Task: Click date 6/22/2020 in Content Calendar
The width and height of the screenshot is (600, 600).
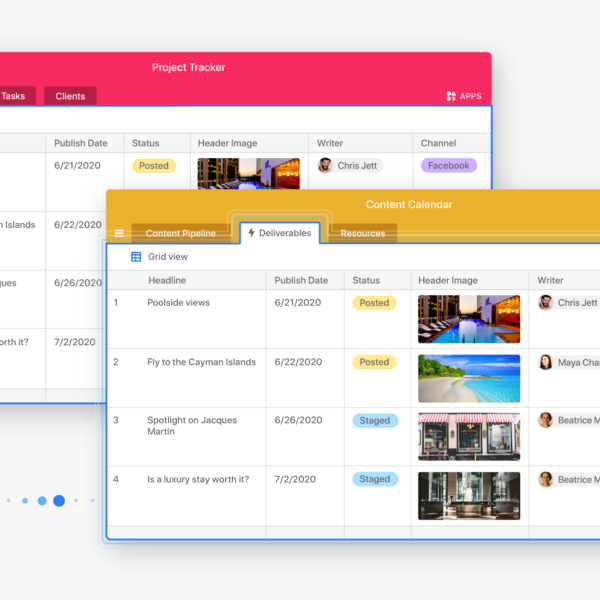Action: point(298,362)
